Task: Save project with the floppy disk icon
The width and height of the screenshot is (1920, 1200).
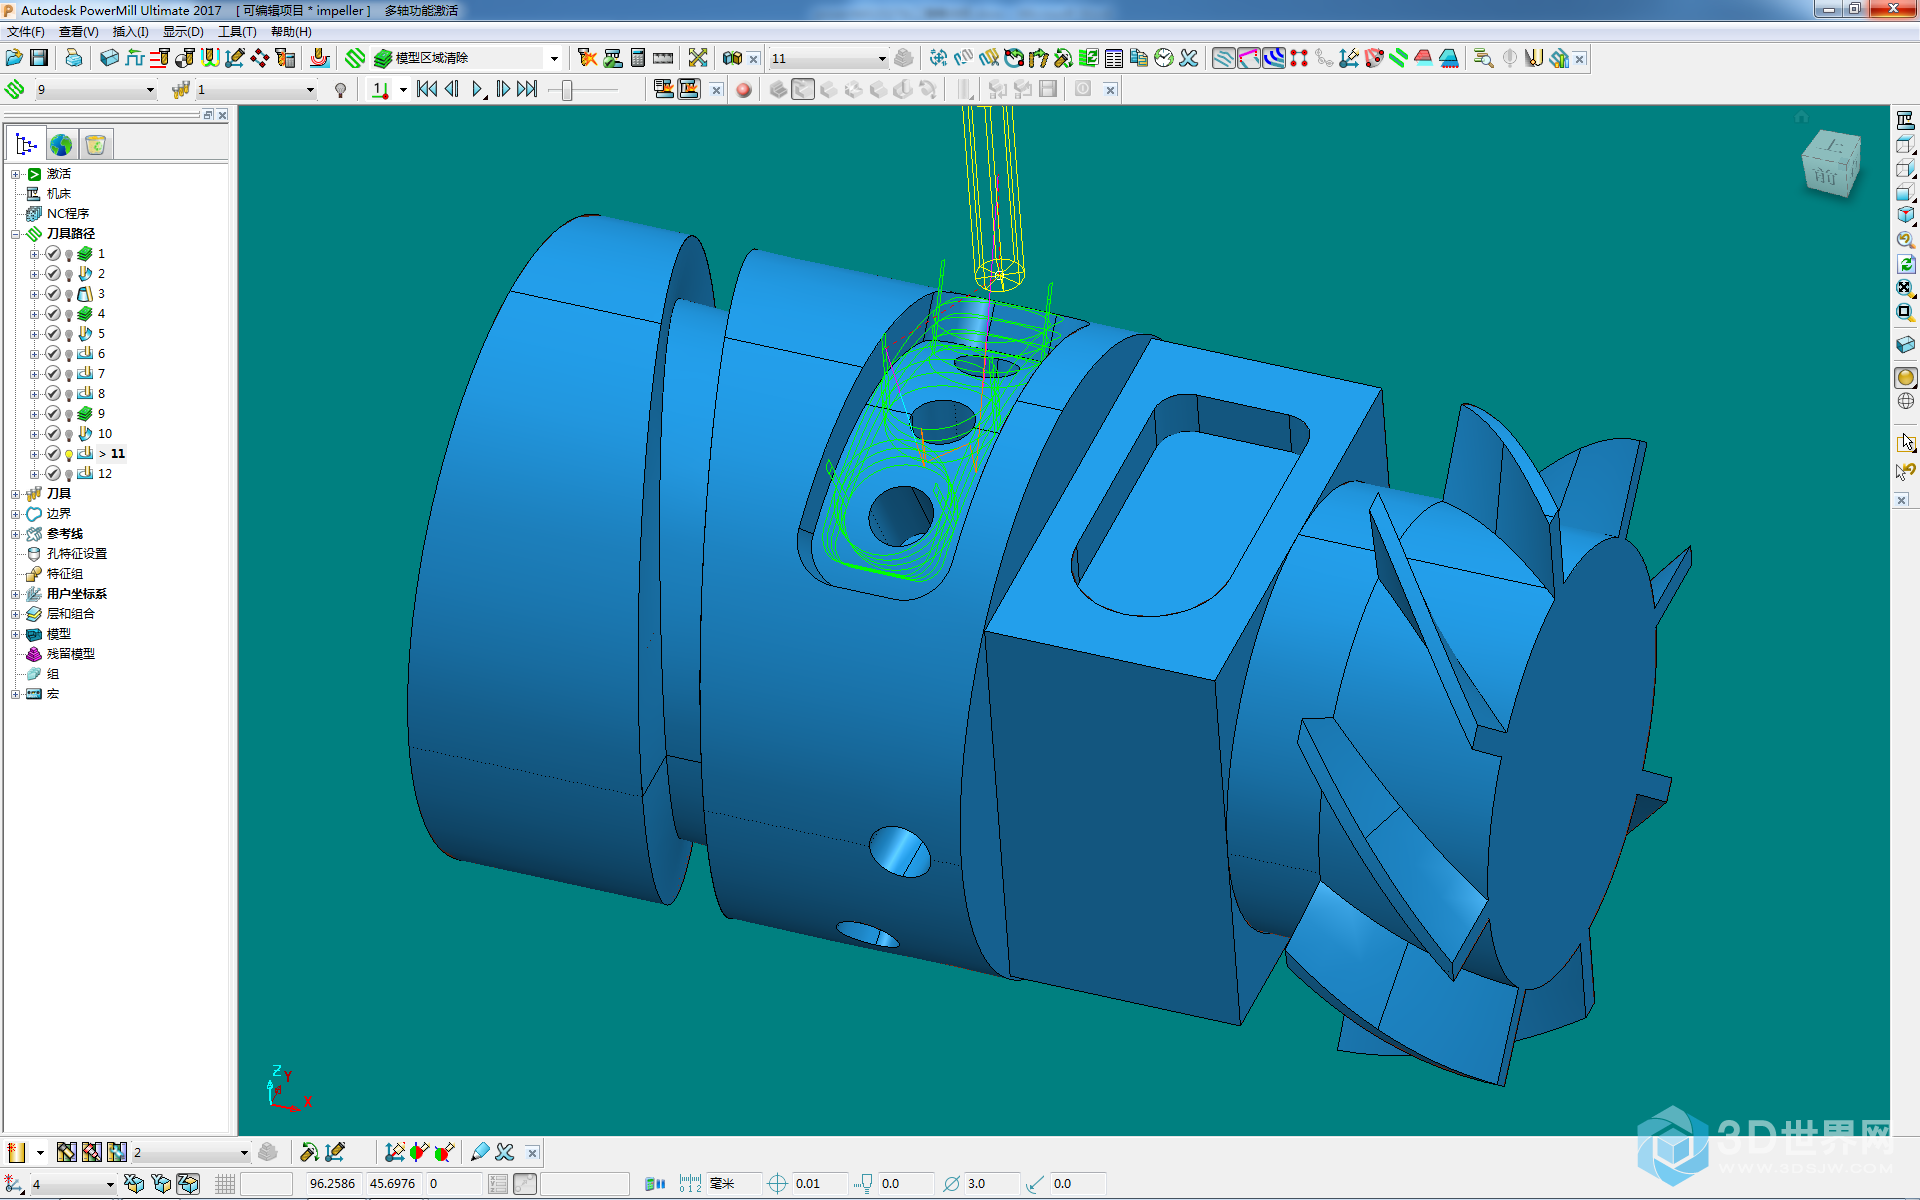Action: click(x=39, y=58)
